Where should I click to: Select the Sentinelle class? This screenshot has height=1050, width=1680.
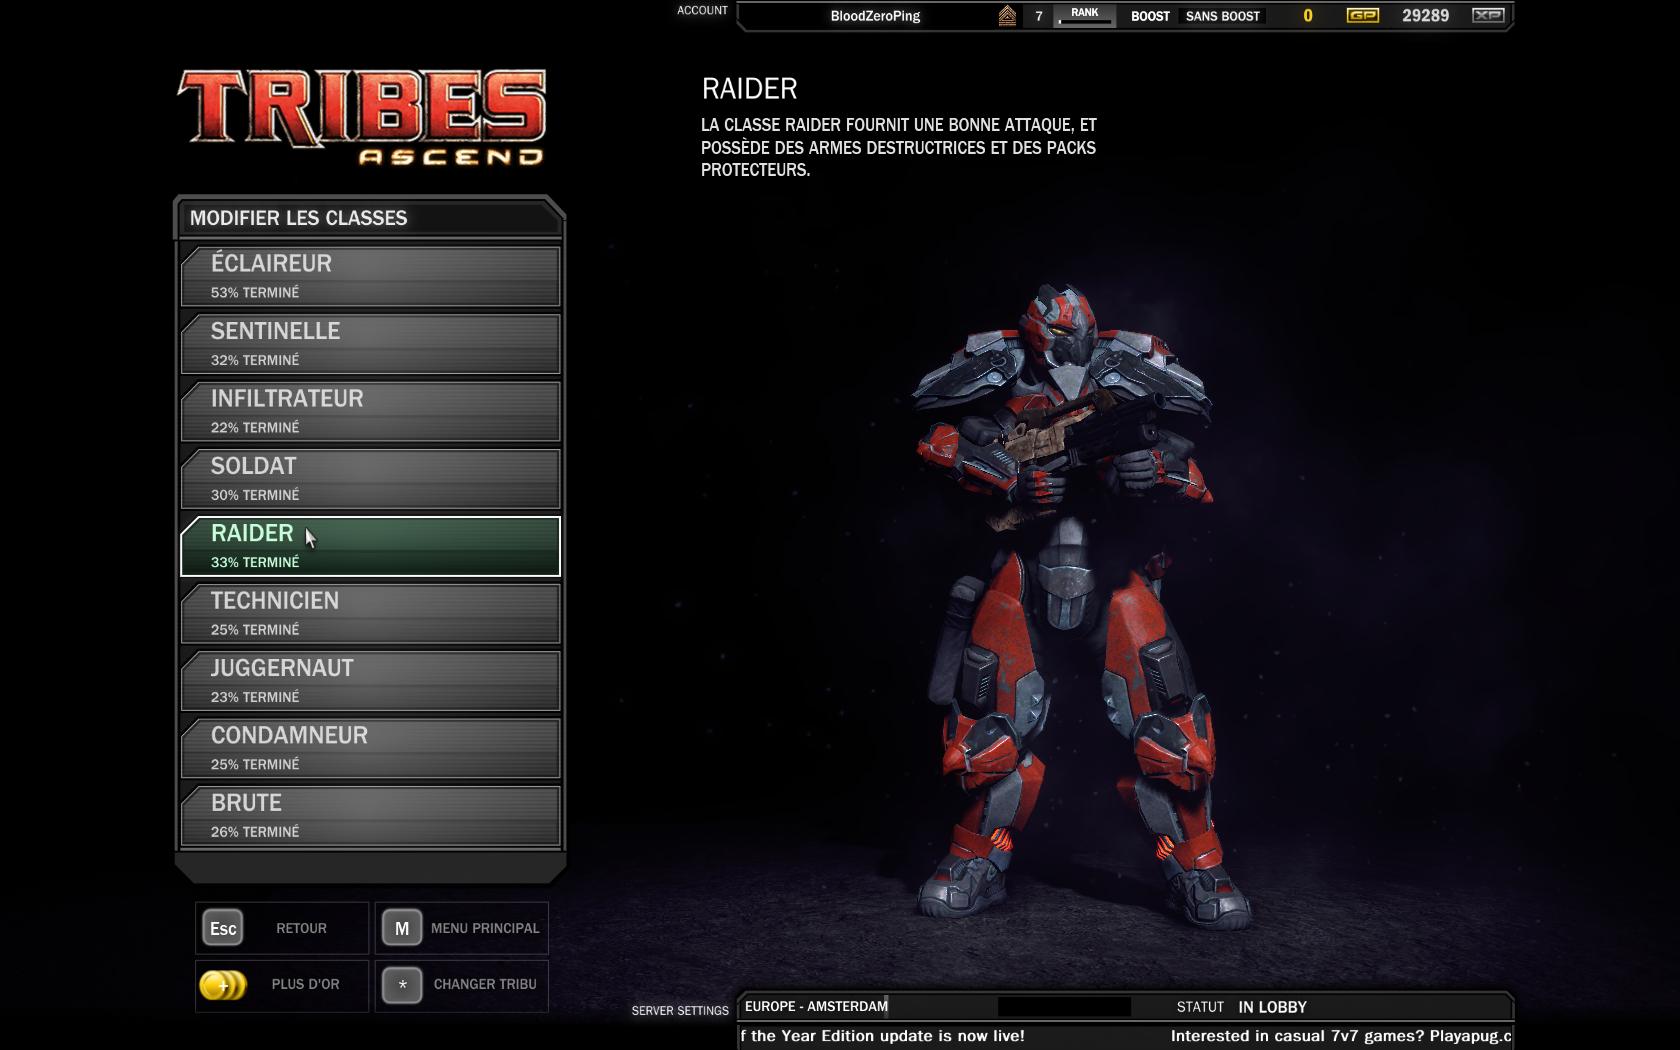(370, 344)
